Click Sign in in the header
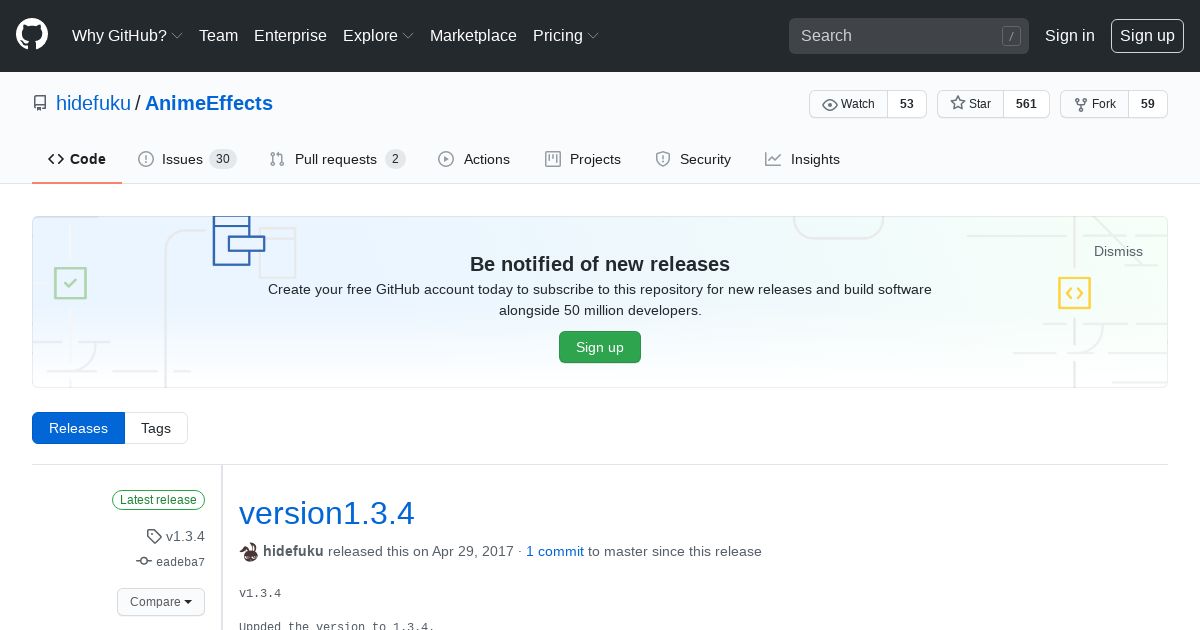 1069,36
